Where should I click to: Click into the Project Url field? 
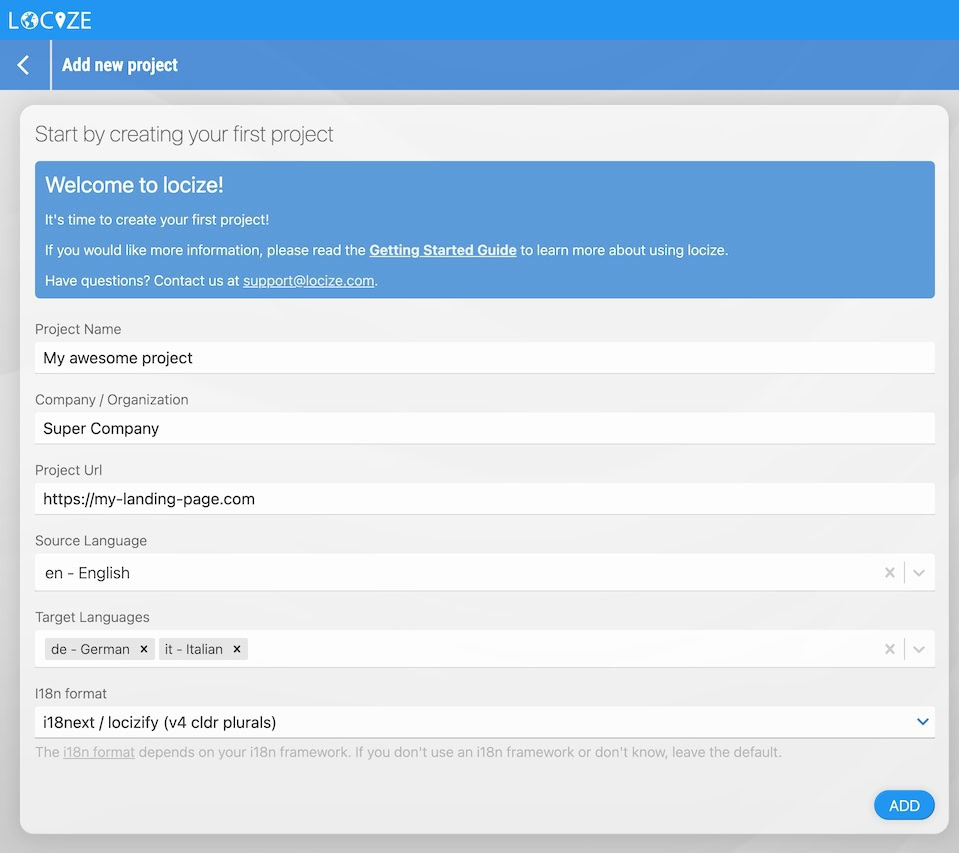(x=484, y=499)
